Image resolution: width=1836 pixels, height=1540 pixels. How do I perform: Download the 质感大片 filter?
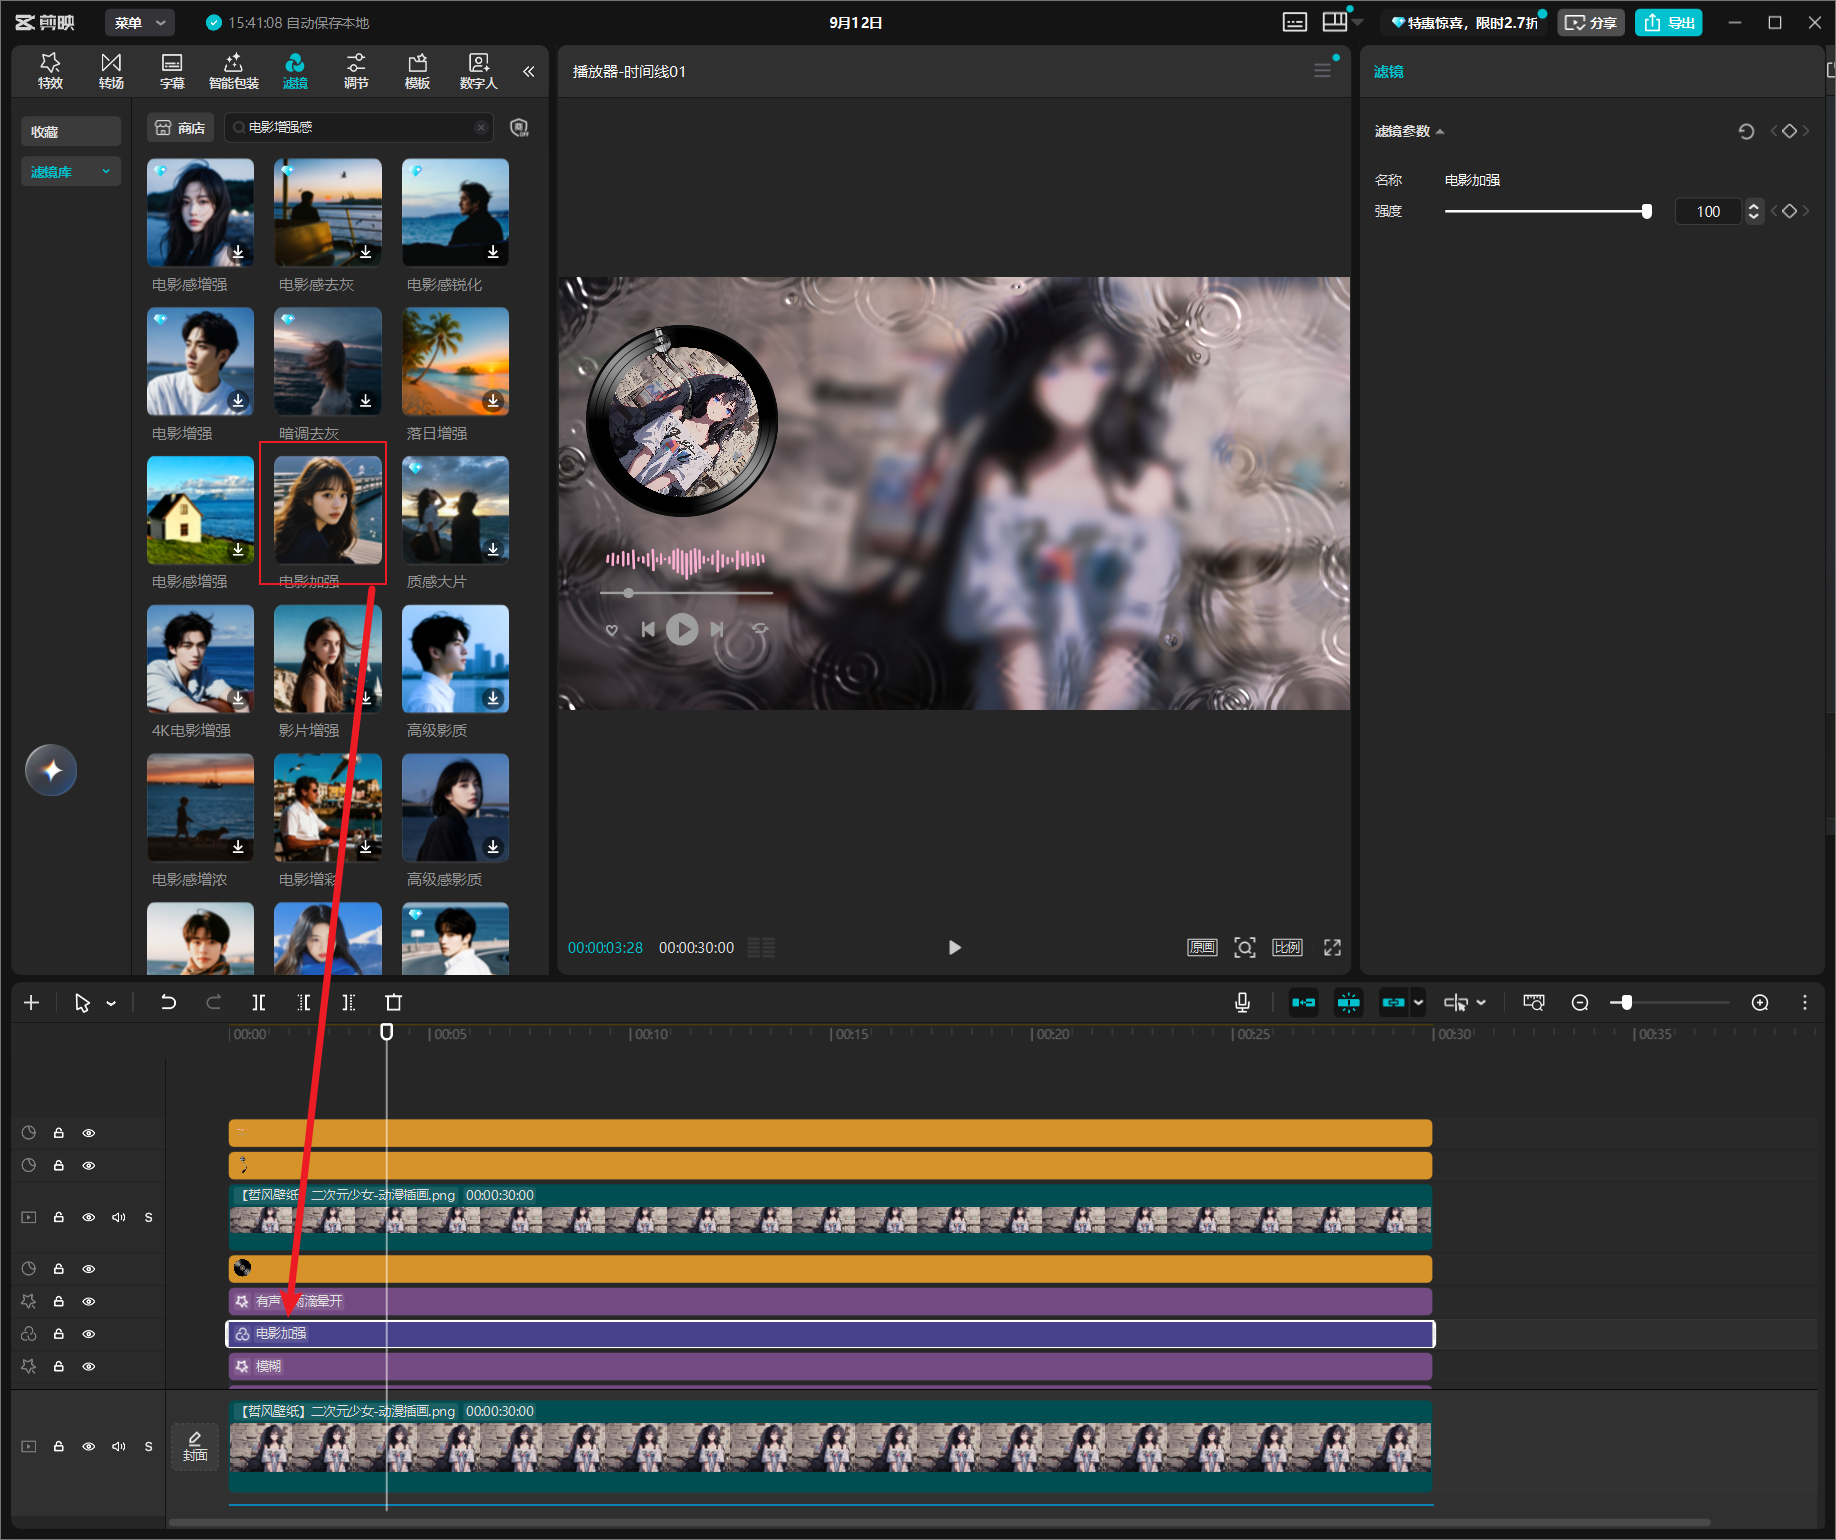(x=493, y=549)
